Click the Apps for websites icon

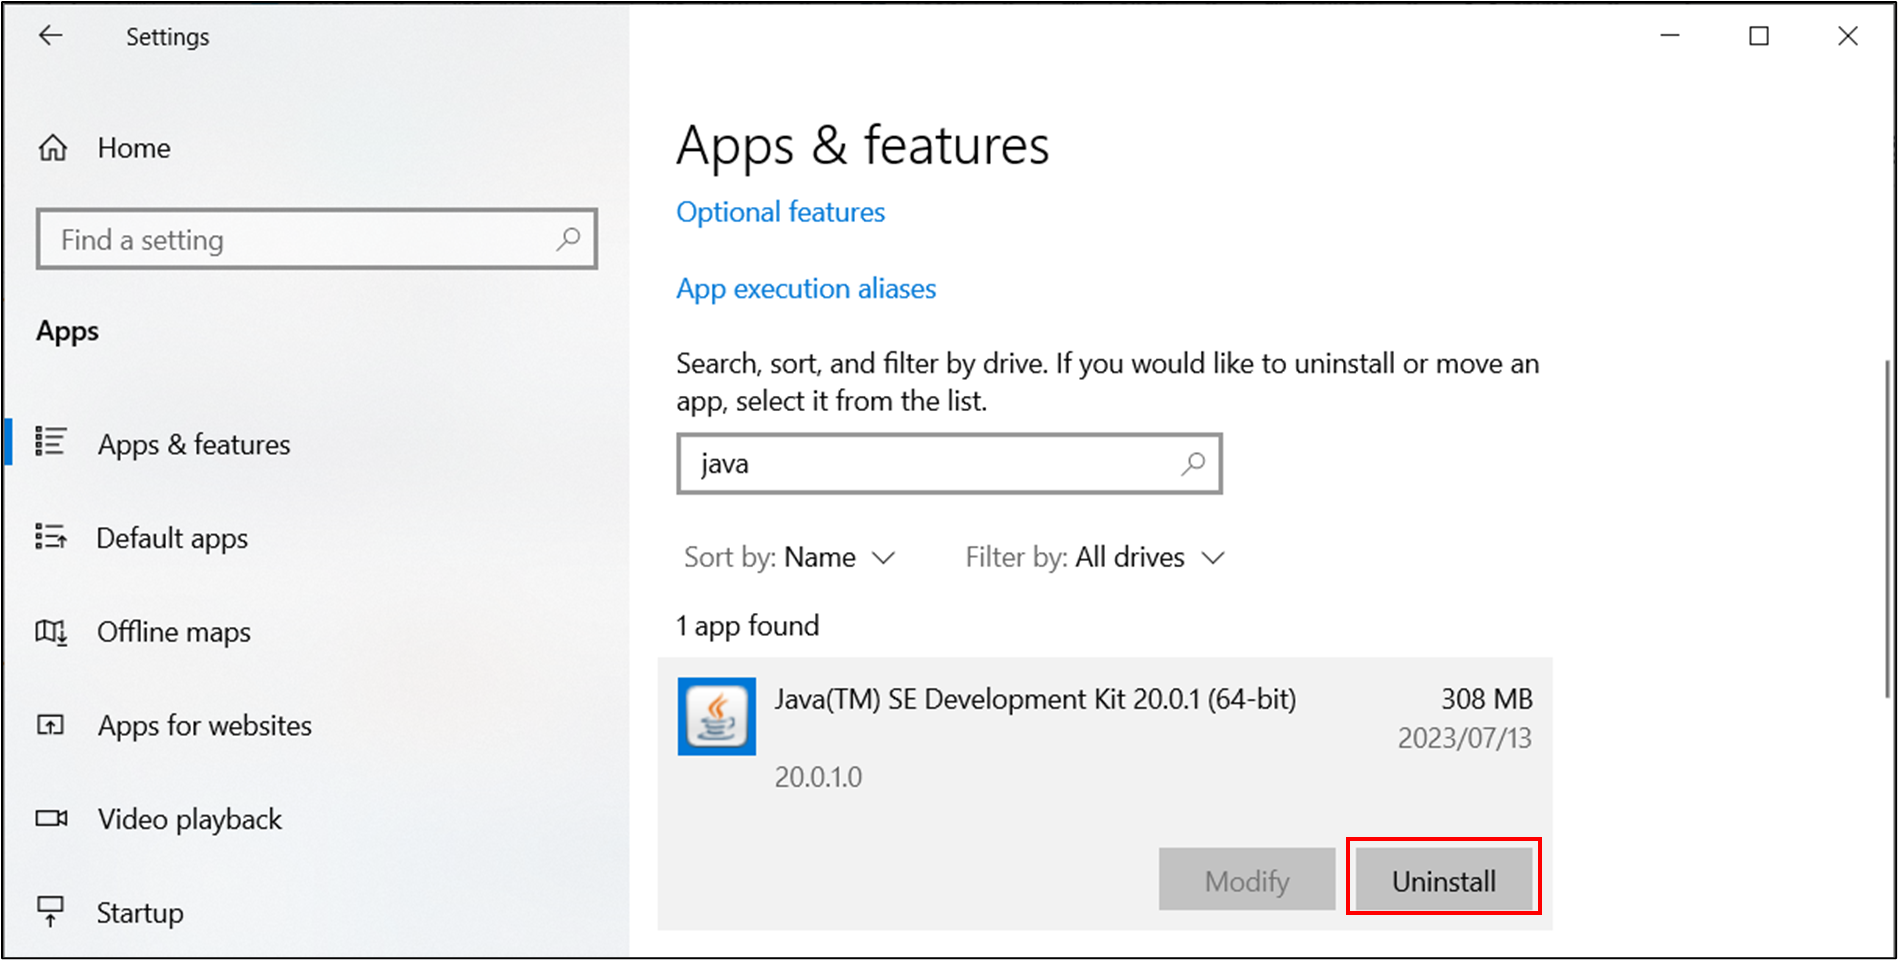[51, 725]
